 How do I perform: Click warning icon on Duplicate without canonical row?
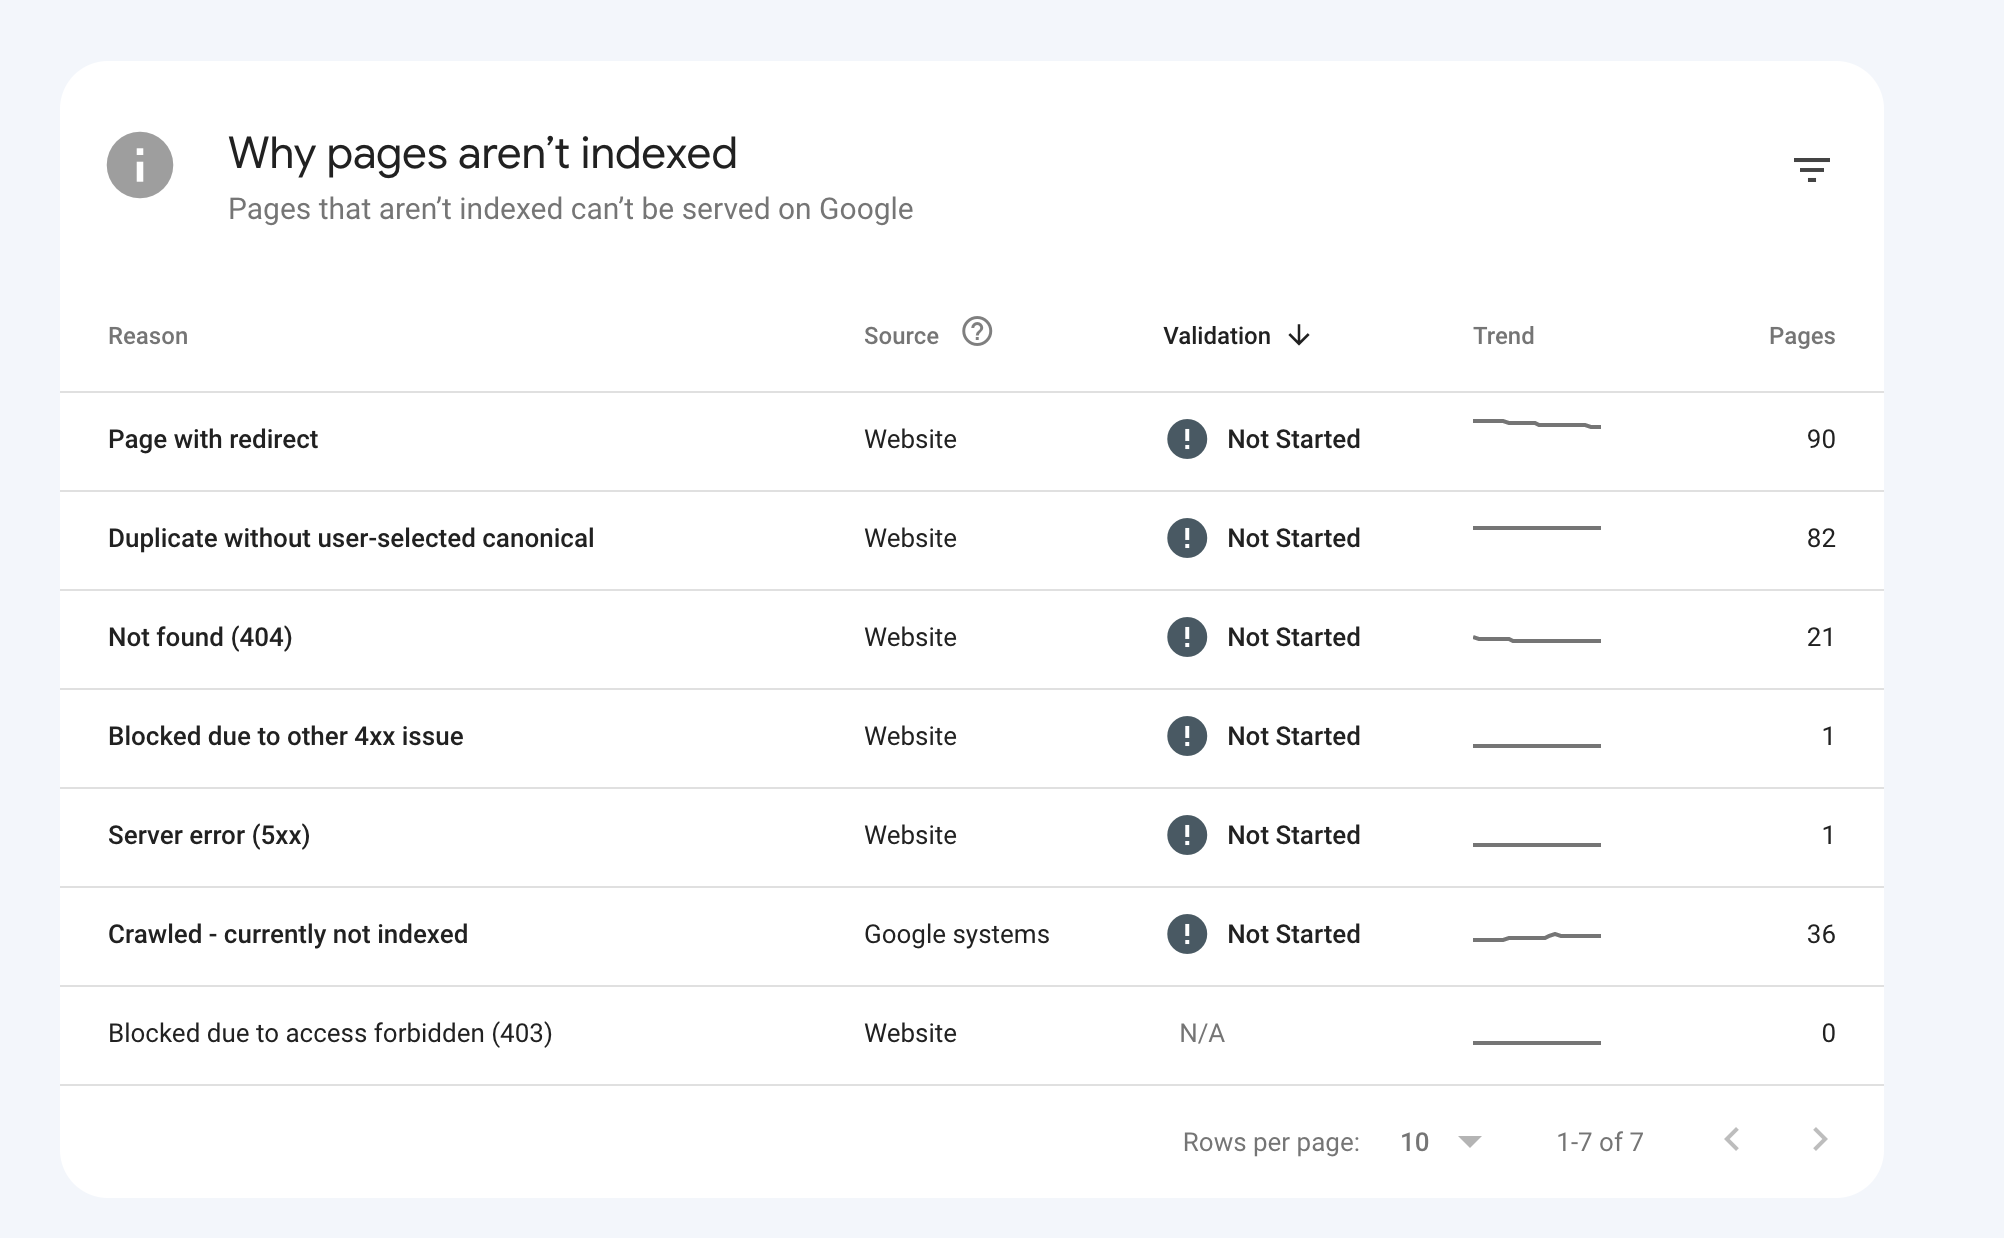point(1186,538)
